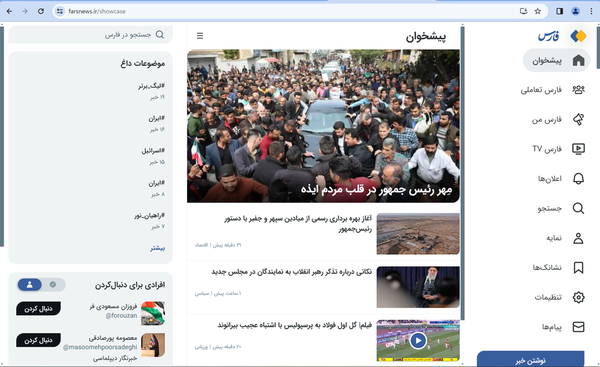Viewport: 600px width, 367px height.
Task: Open تنظیمات settings gear icon
Action: (x=578, y=297)
